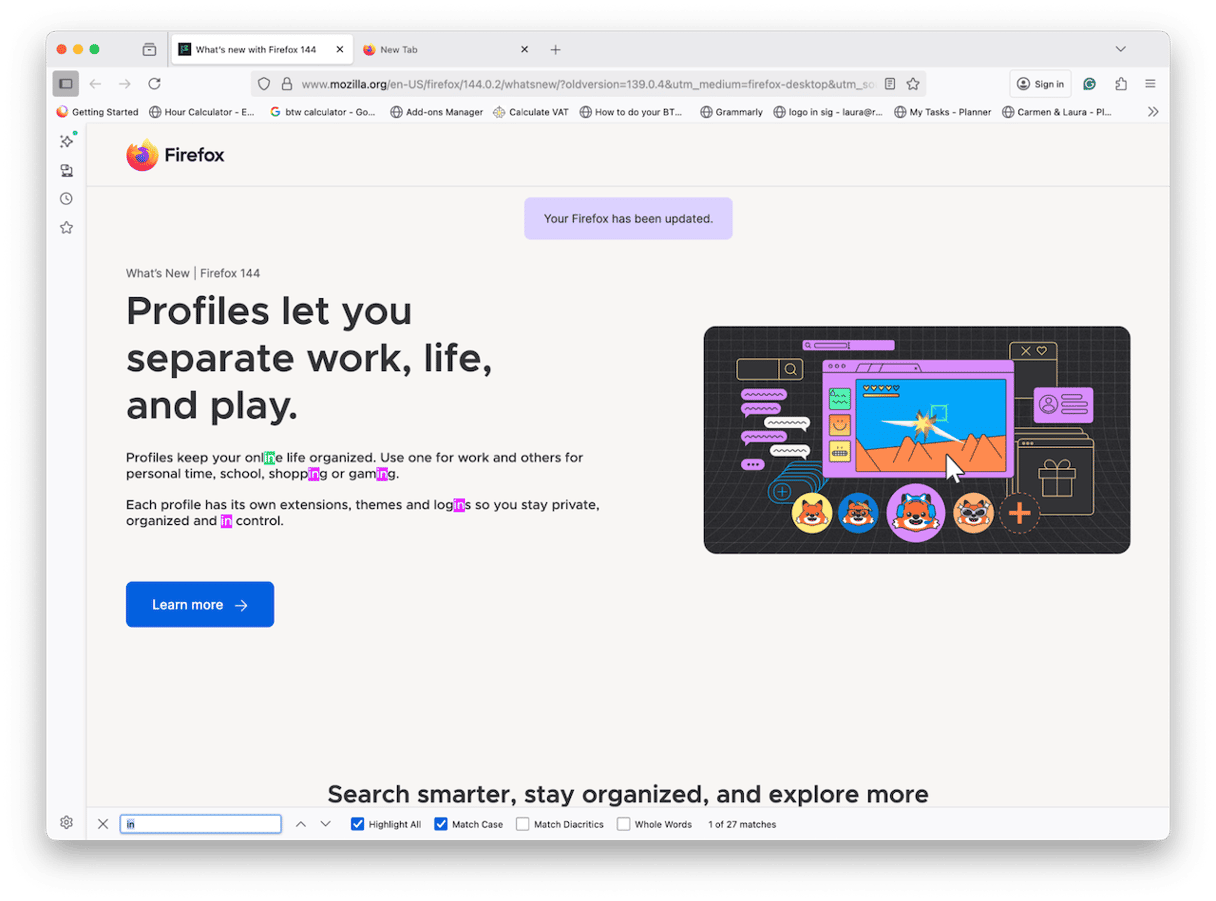Enable the Whole Words checkbox
Viewport: 1216px width, 901px height.
pos(623,824)
